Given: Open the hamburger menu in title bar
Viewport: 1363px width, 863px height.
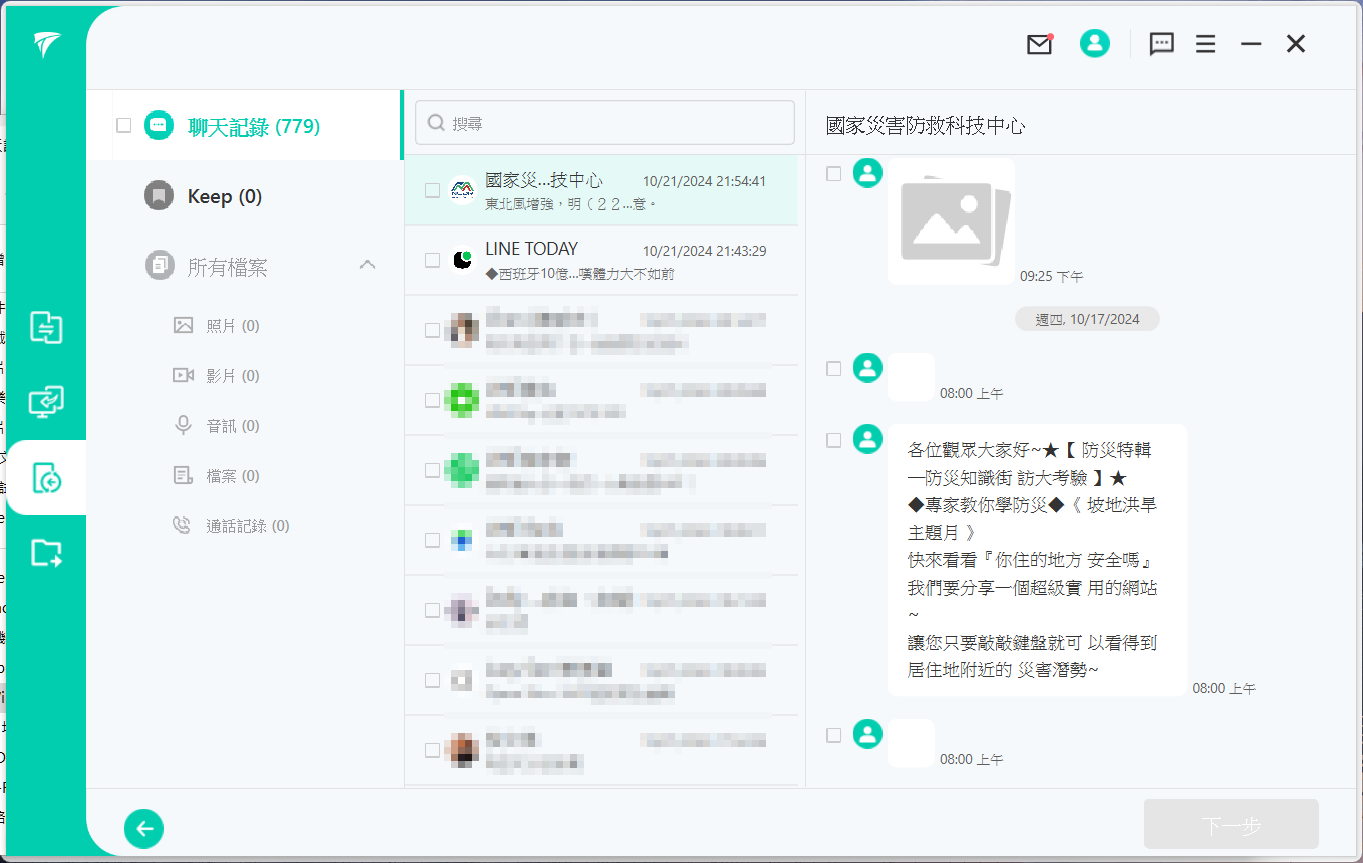Looking at the screenshot, I should (x=1205, y=44).
